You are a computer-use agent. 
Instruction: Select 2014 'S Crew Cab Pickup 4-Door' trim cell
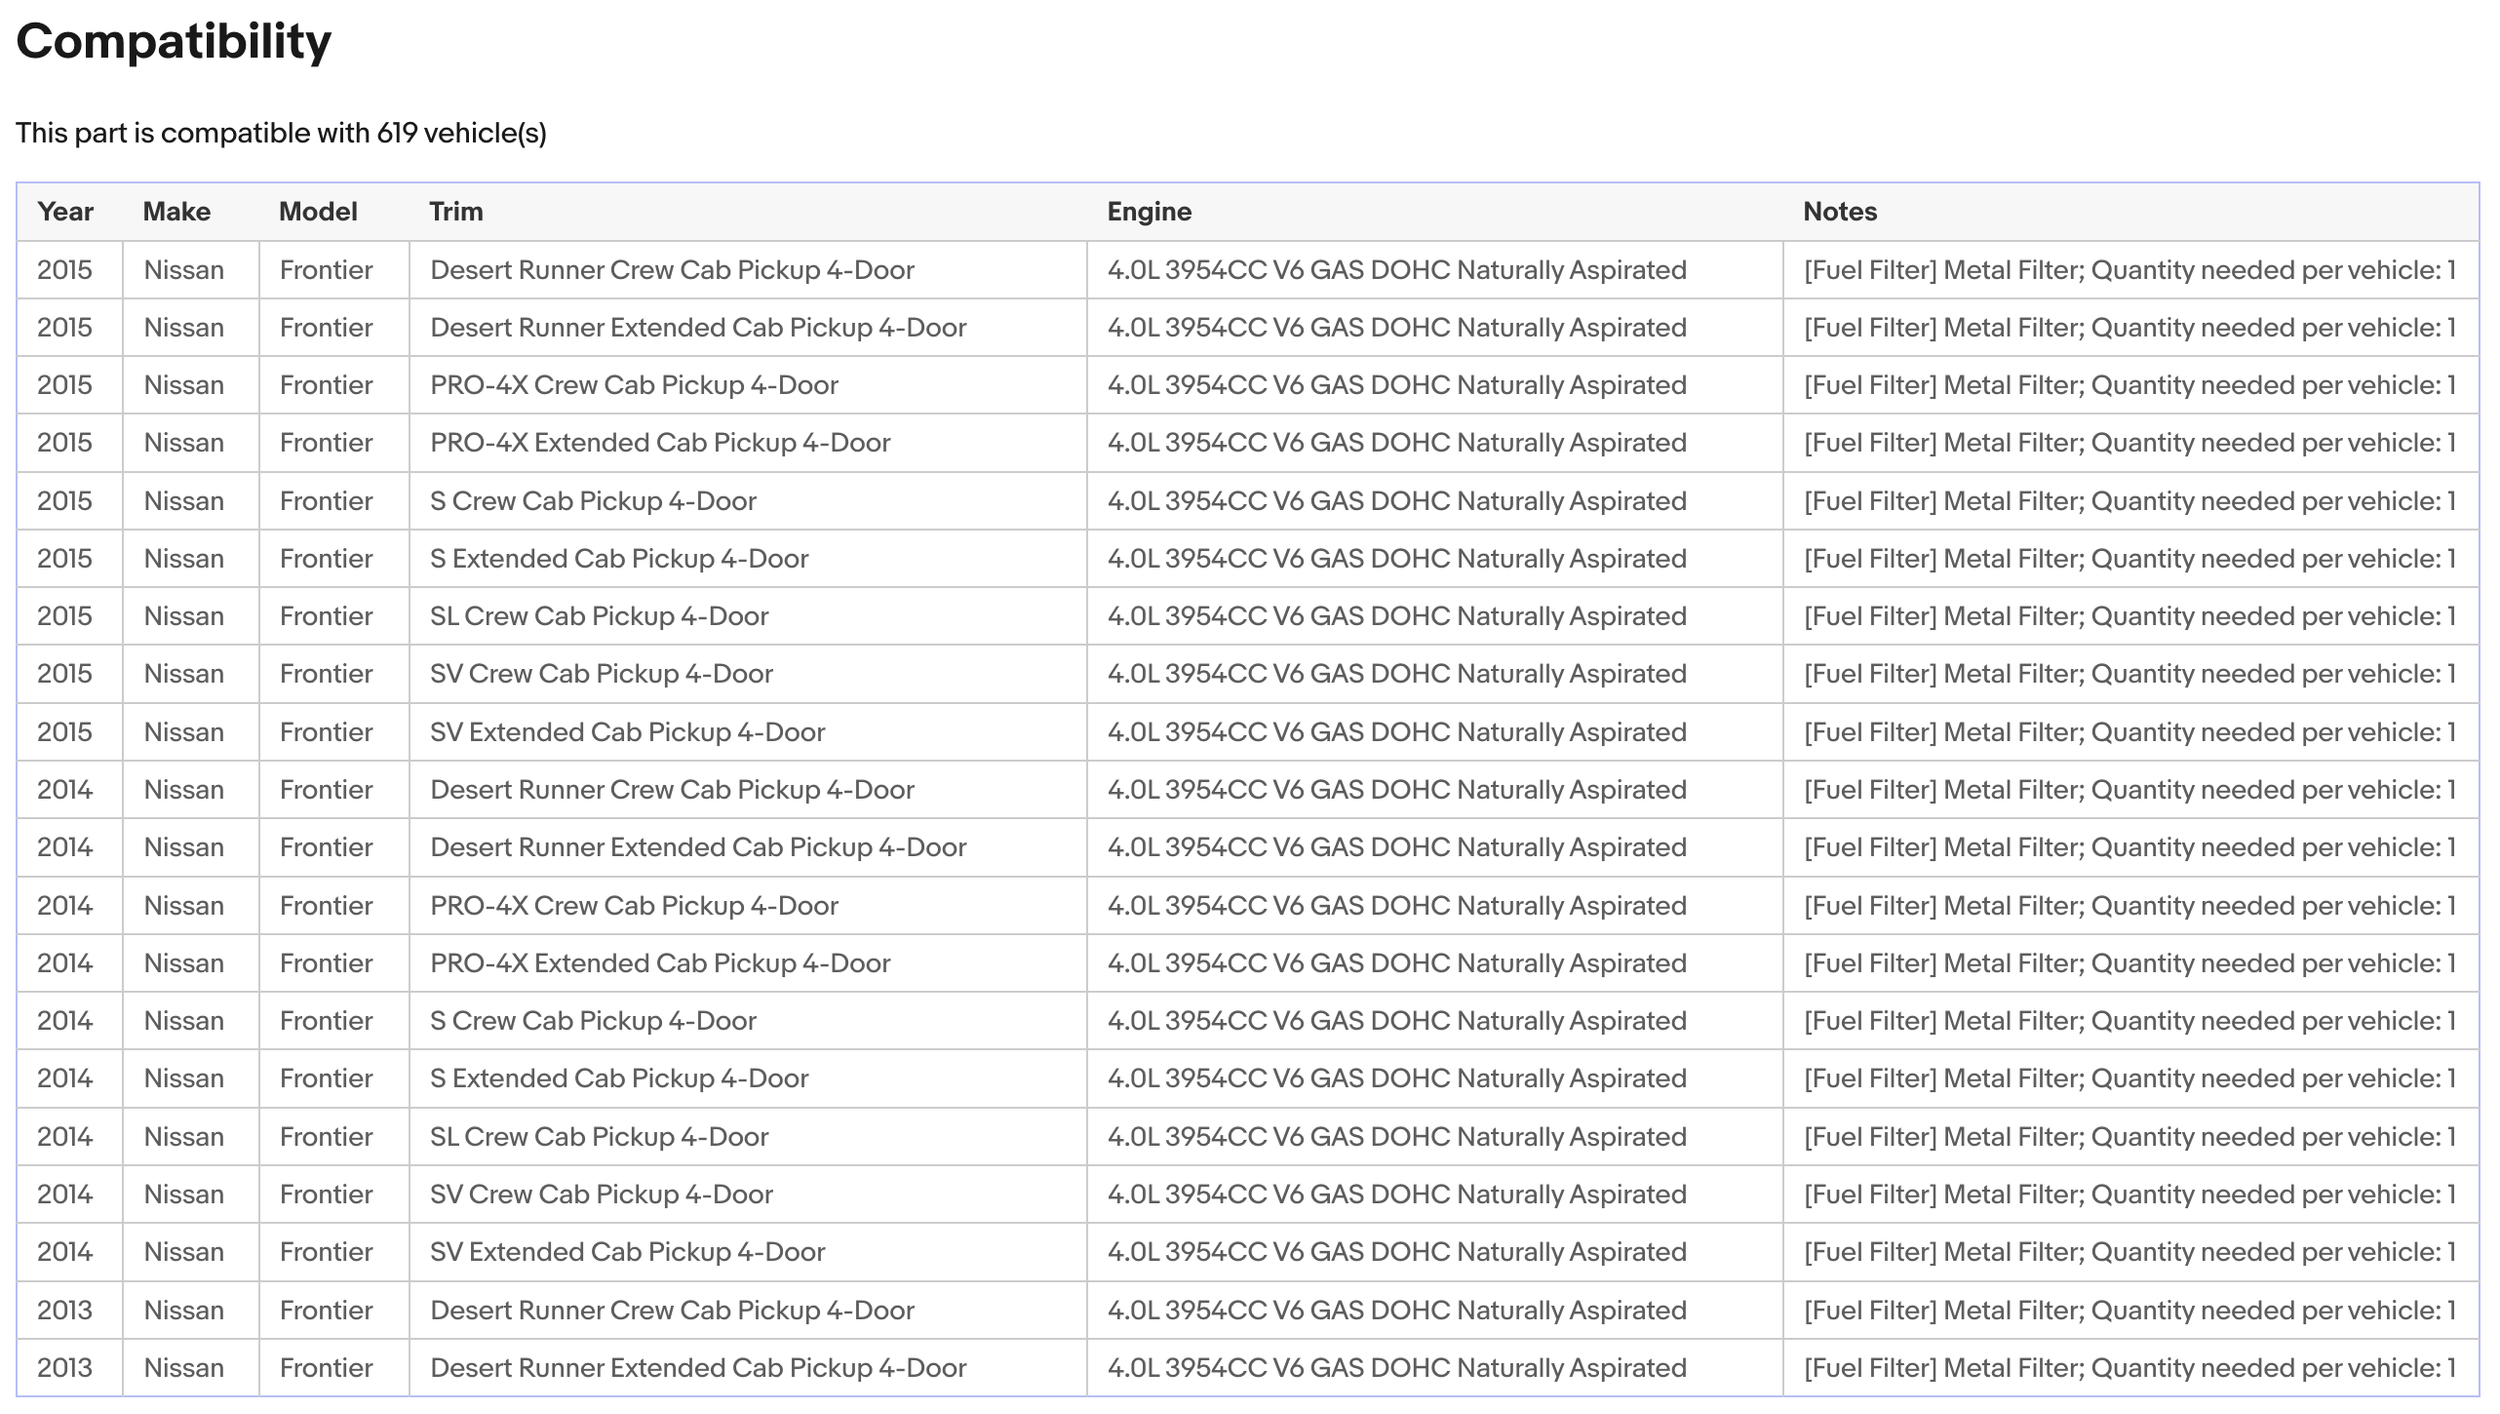pyautogui.click(x=748, y=1021)
